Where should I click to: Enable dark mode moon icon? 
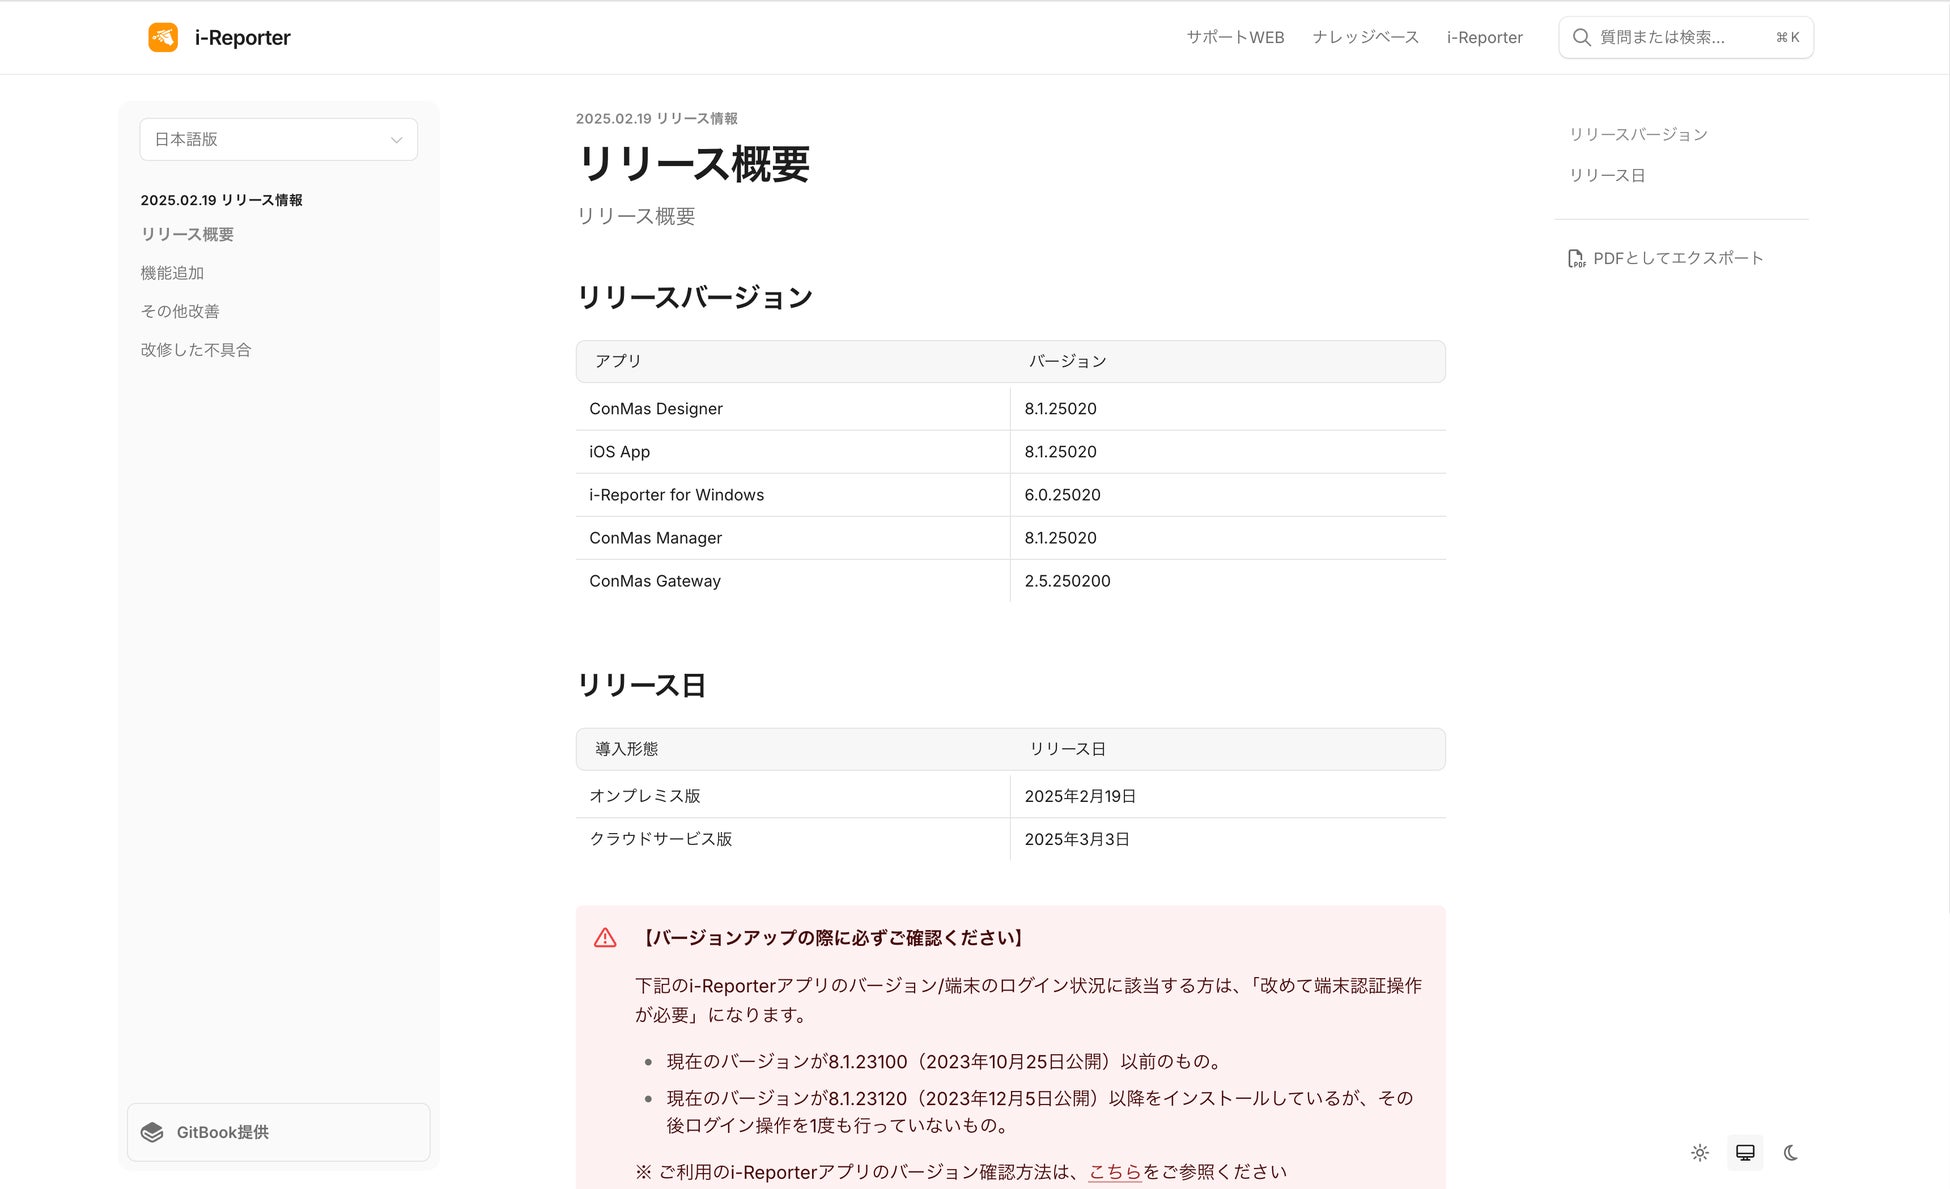click(1791, 1153)
